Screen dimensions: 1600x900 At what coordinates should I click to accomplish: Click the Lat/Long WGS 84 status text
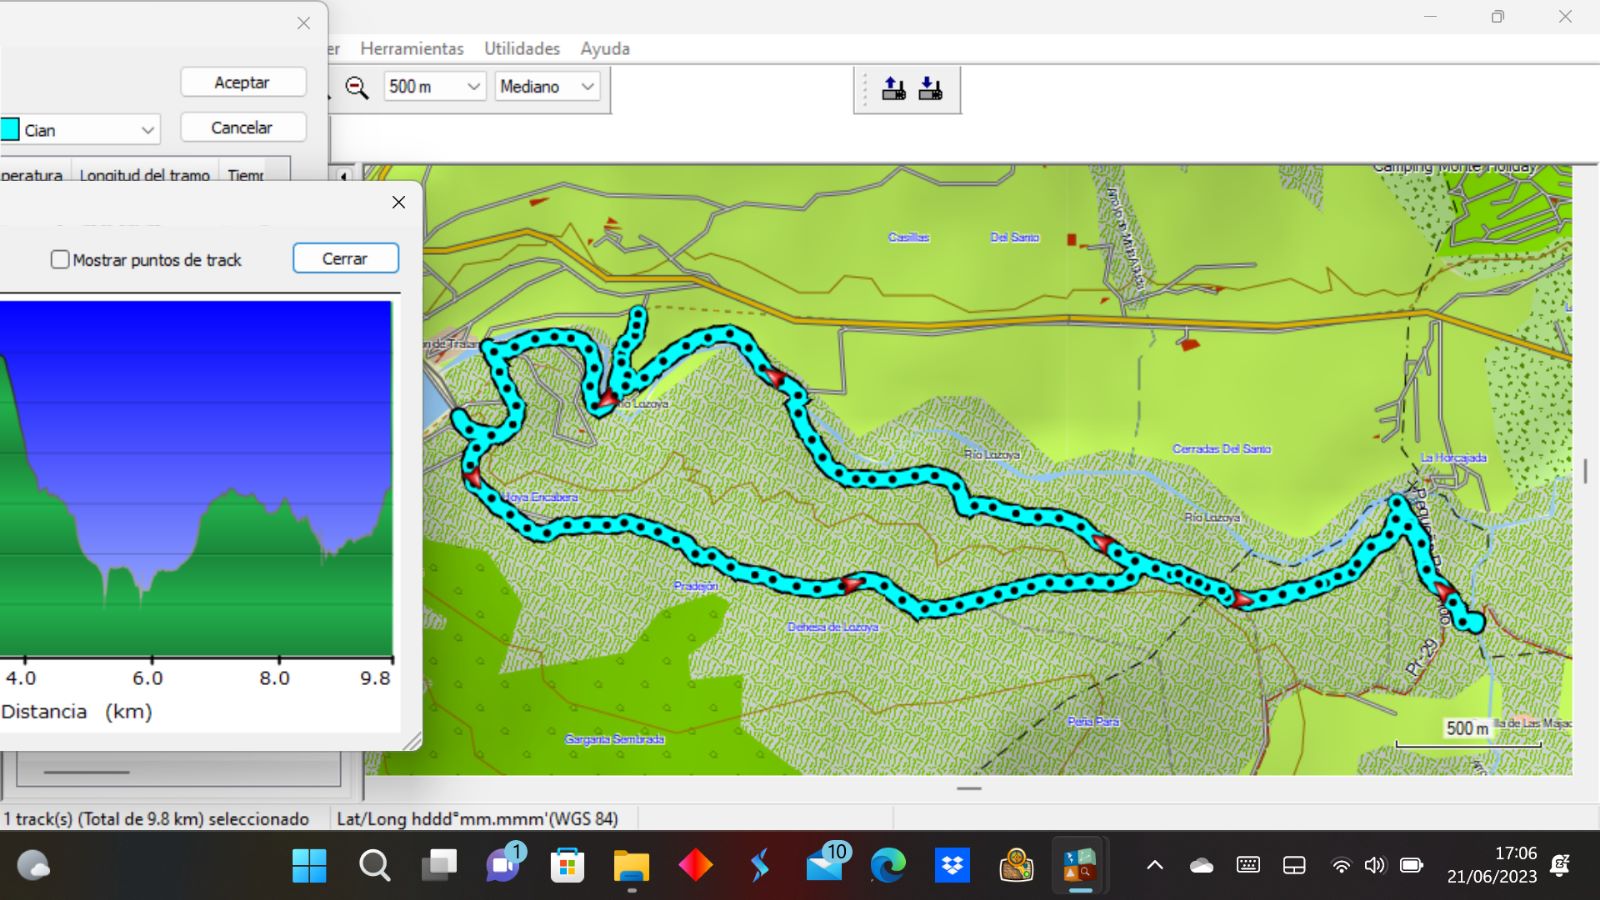(x=477, y=819)
